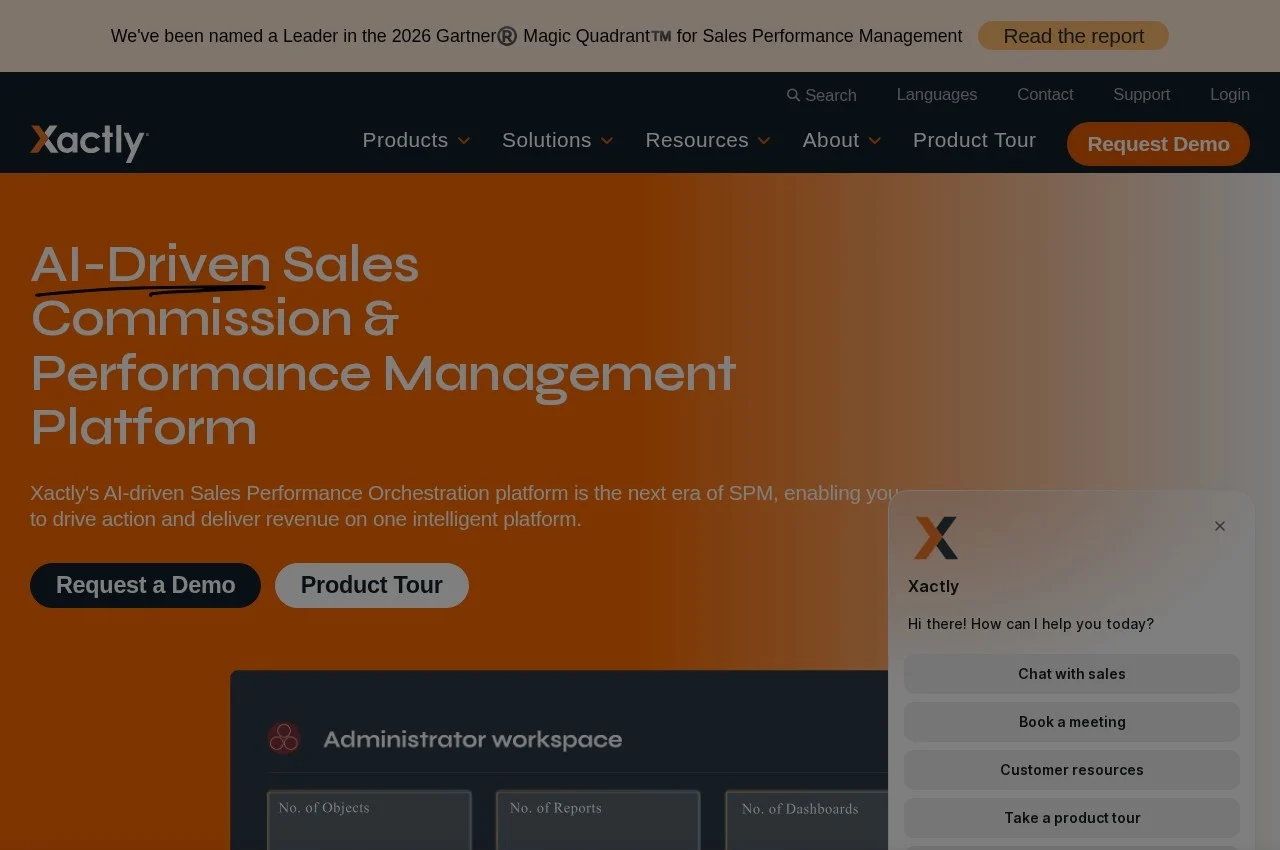Close the Xactly chat widget
This screenshot has height=850, width=1280.
pos(1220,526)
